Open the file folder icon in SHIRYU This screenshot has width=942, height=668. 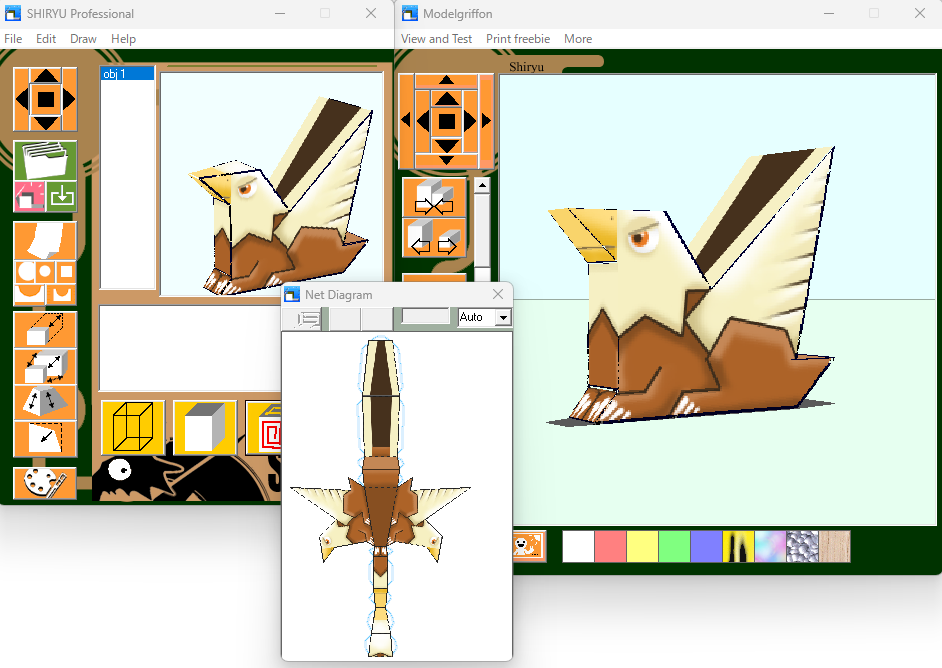45,160
